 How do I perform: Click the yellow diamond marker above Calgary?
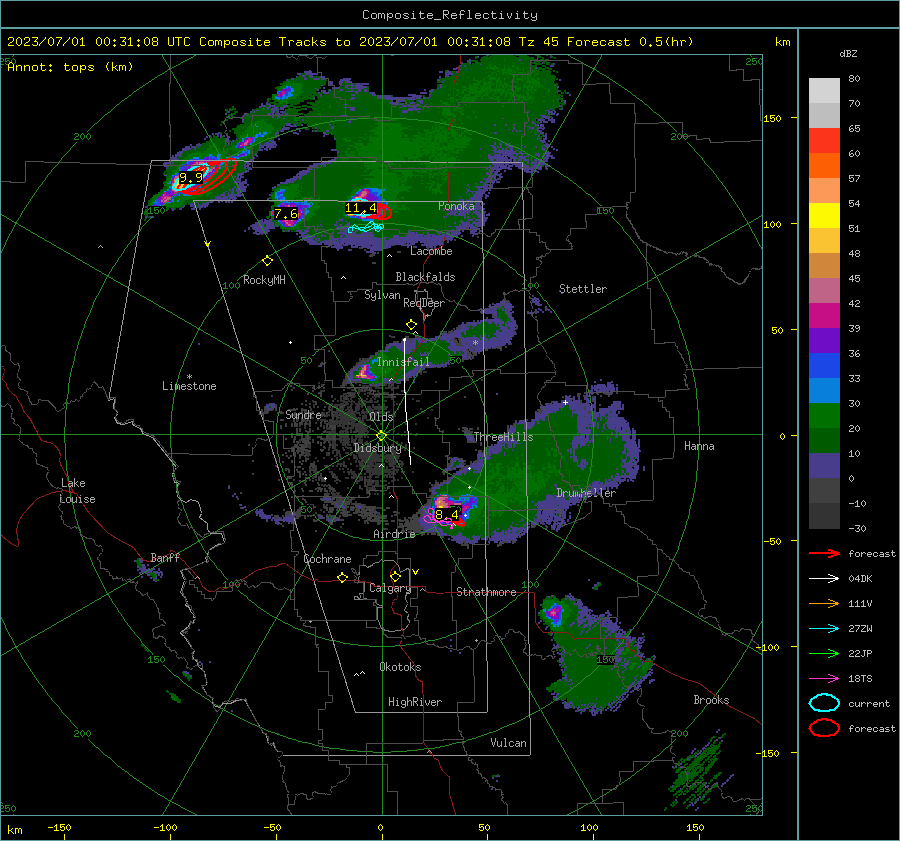[x=395, y=576]
